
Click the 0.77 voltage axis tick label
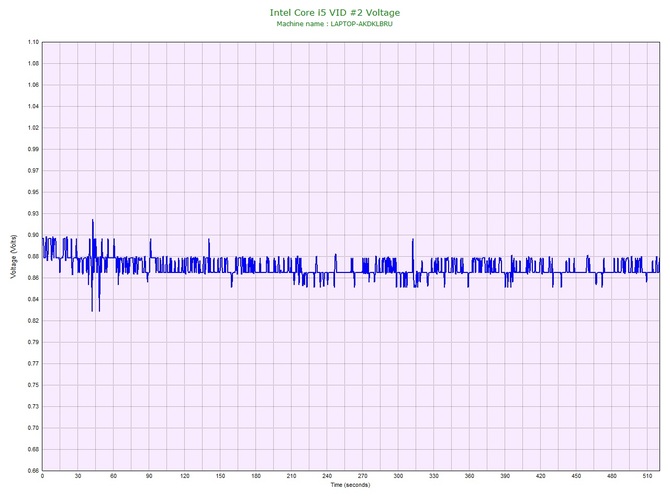coord(33,364)
